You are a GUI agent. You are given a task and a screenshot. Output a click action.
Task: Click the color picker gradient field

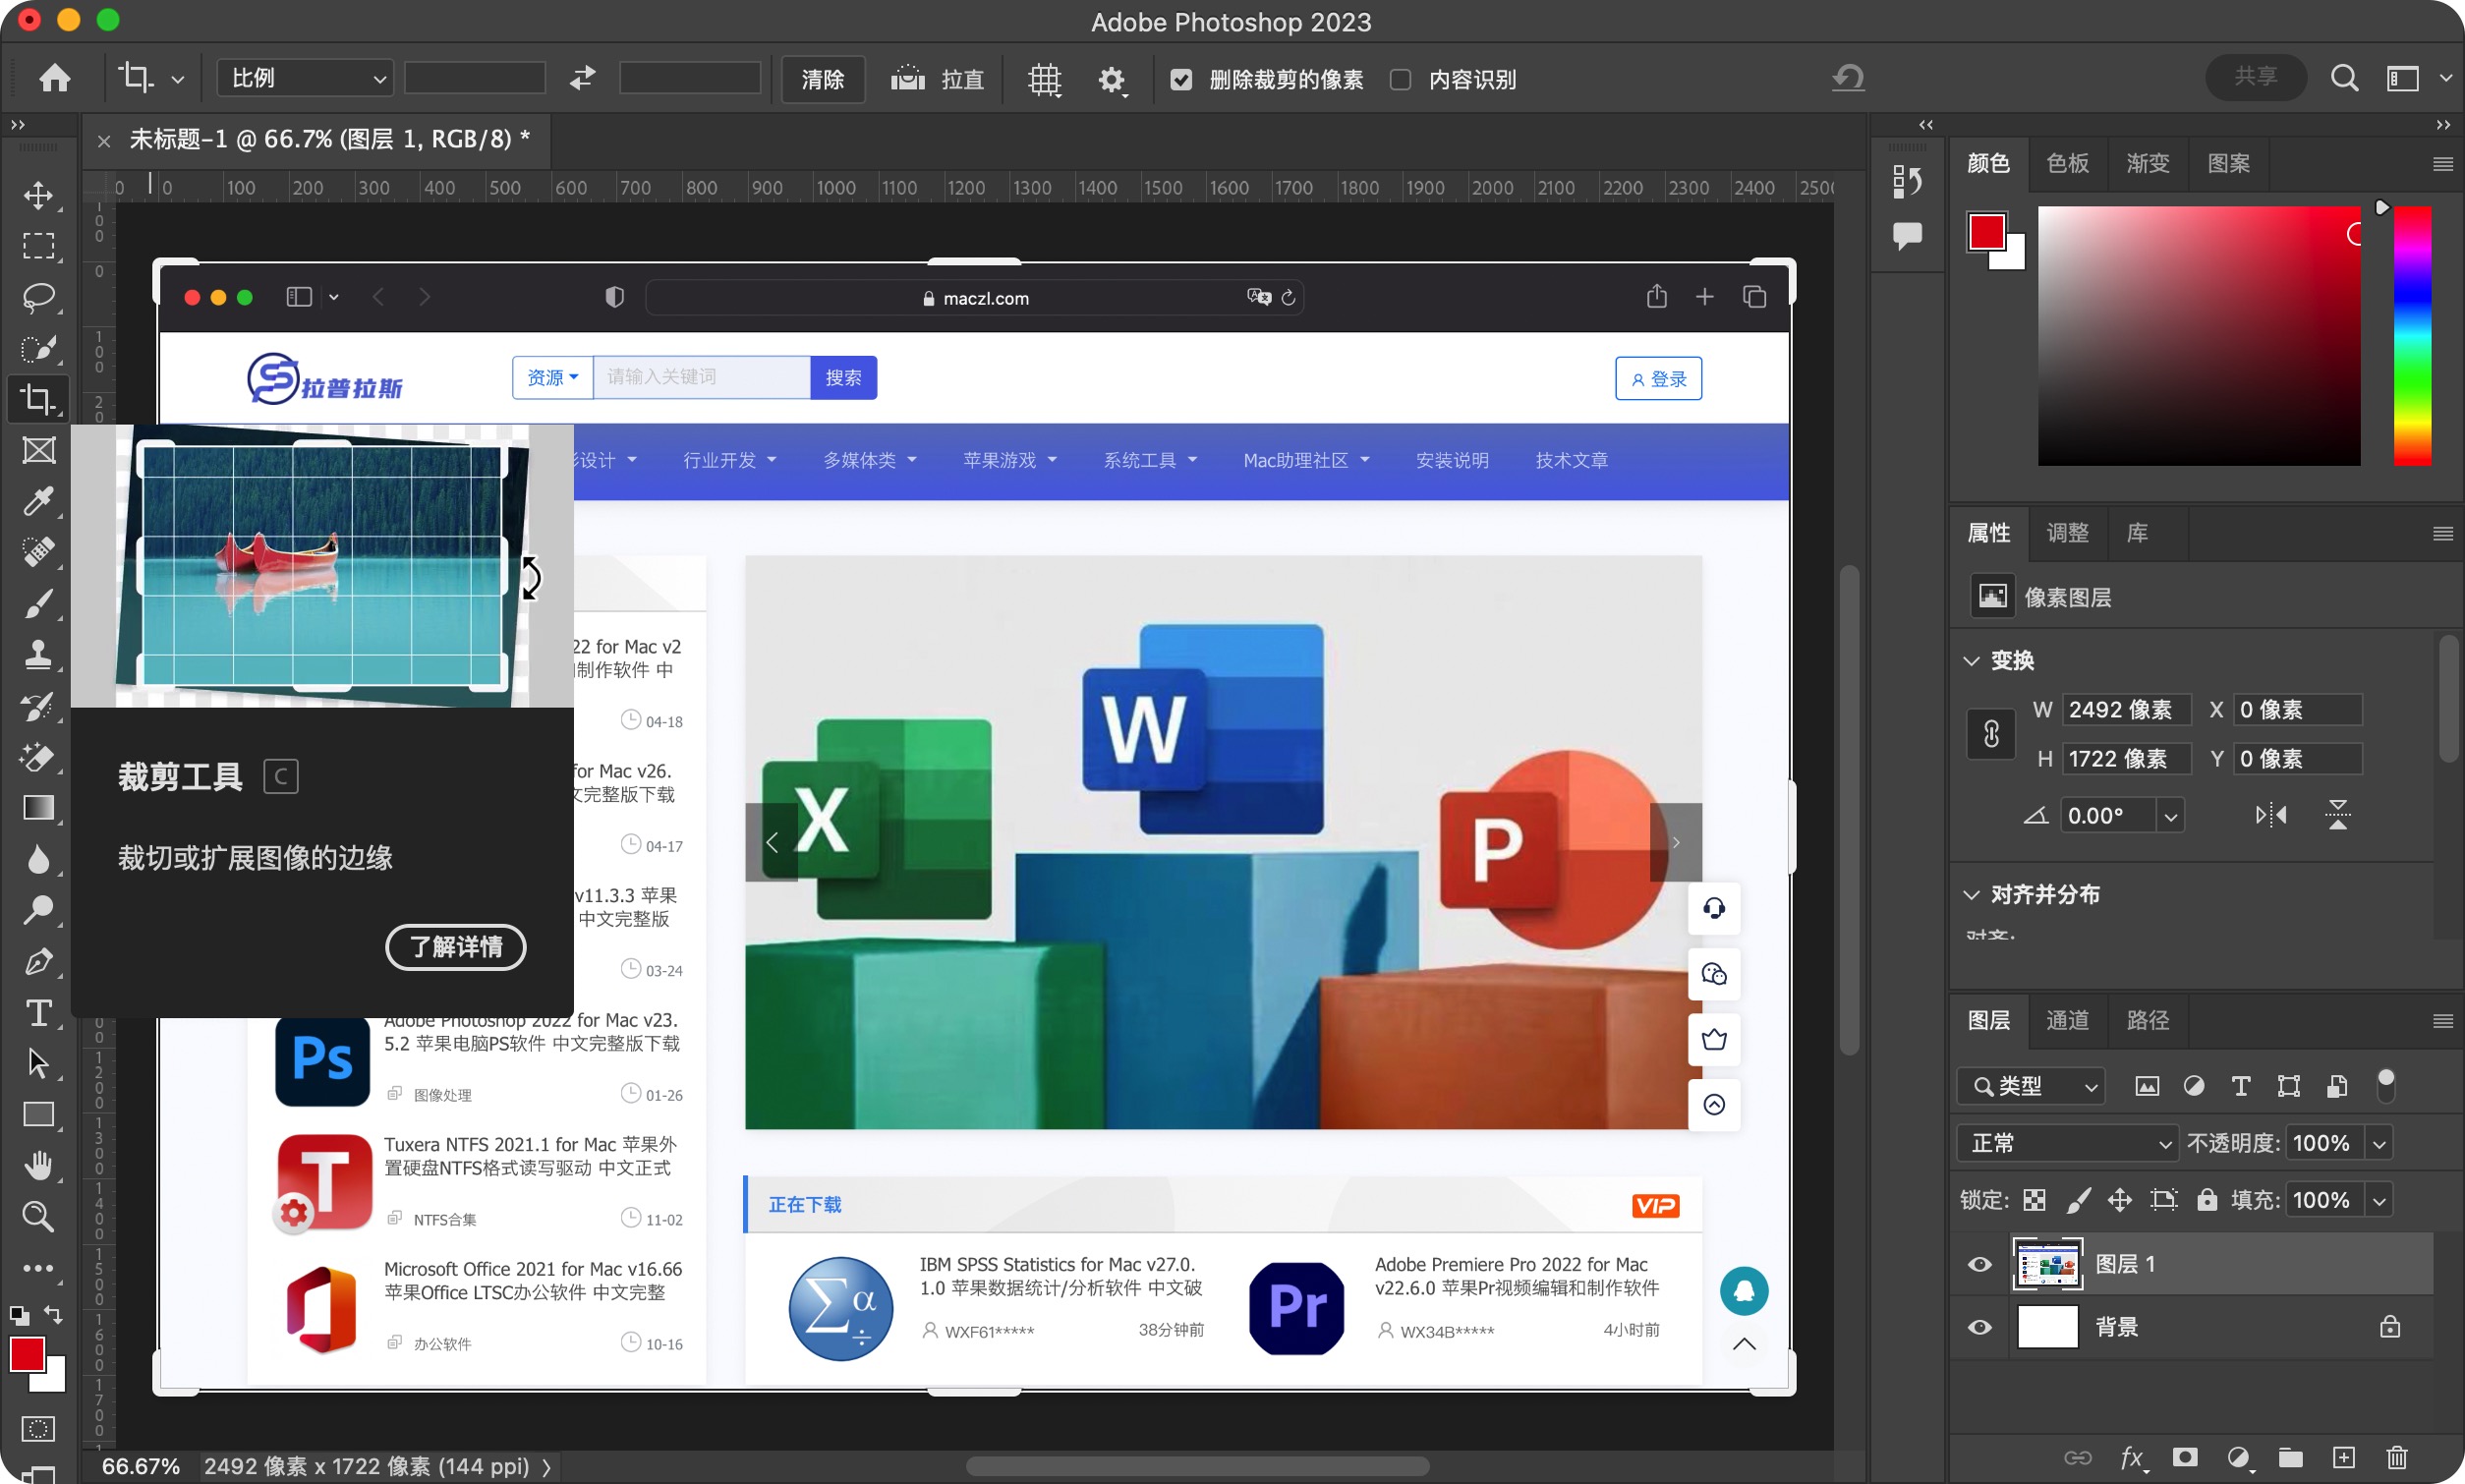2199,336
